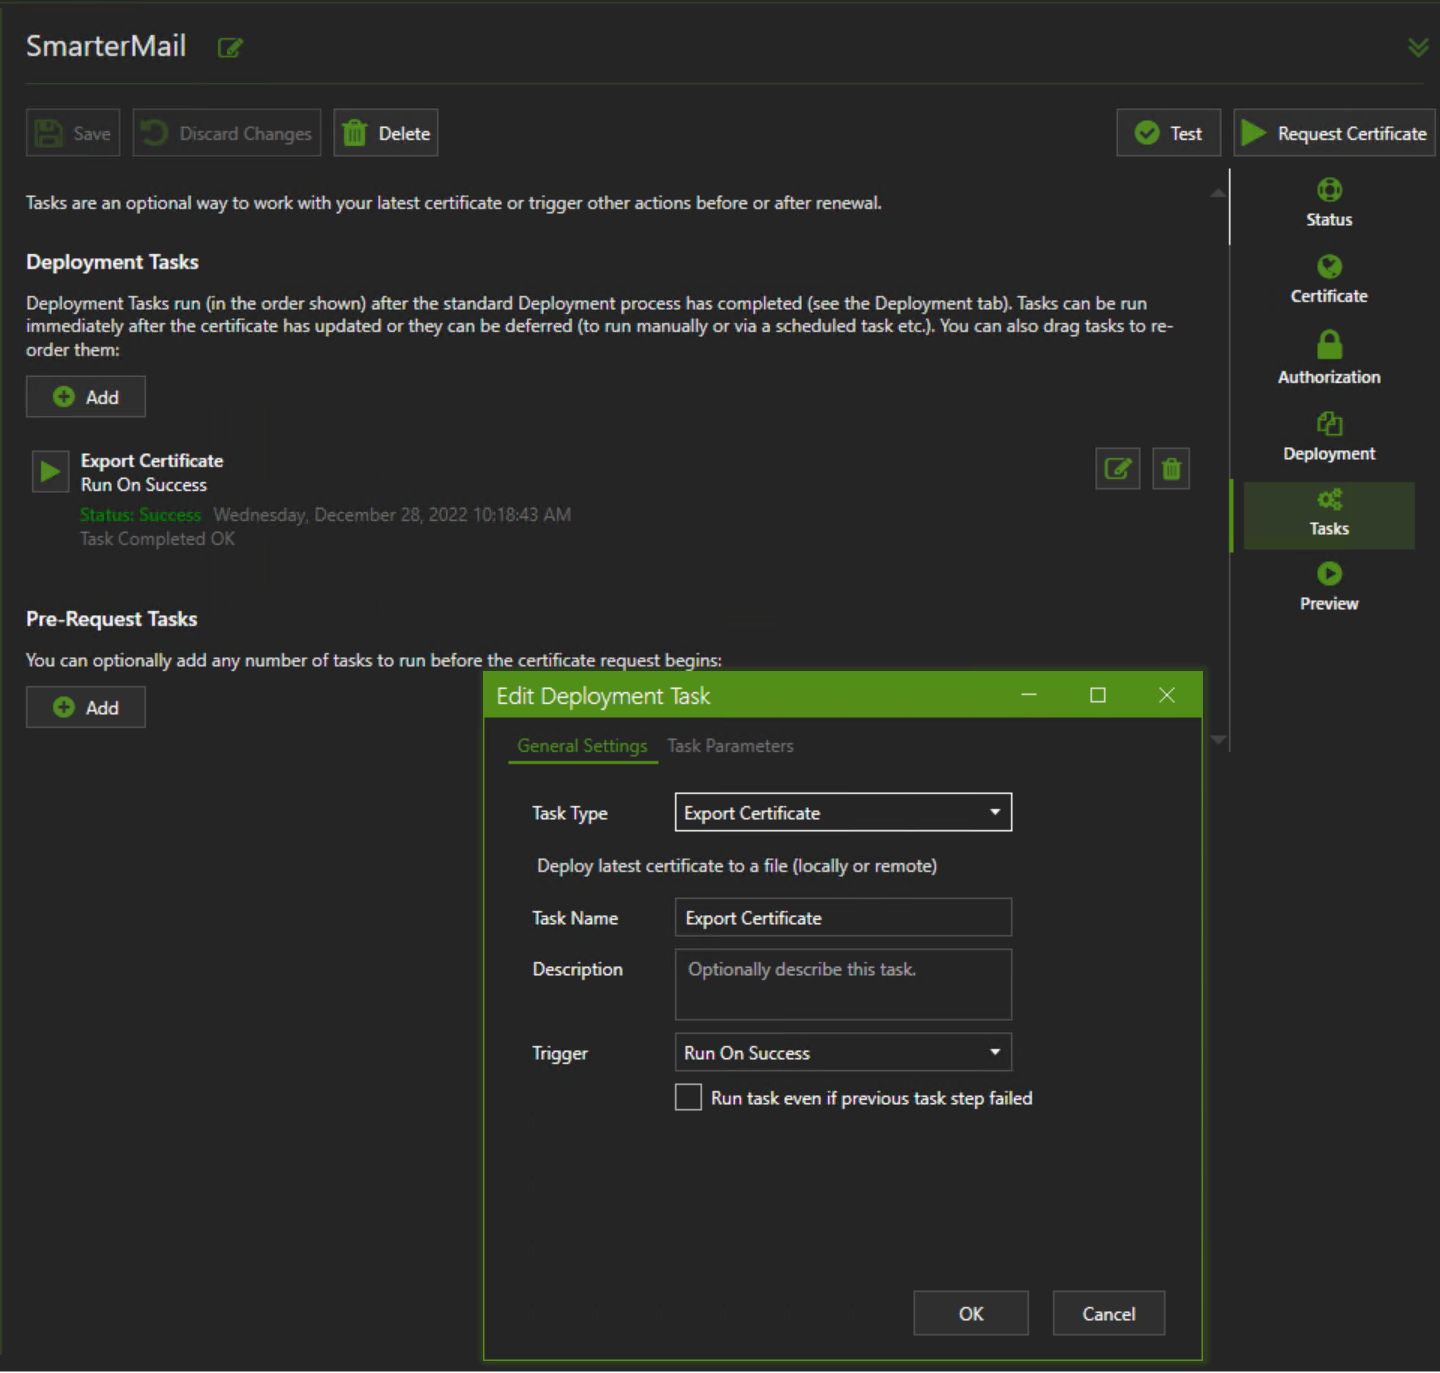Click the Status lifebuoy icon
This screenshot has height=1373, width=1440.
coord(1329,190)
